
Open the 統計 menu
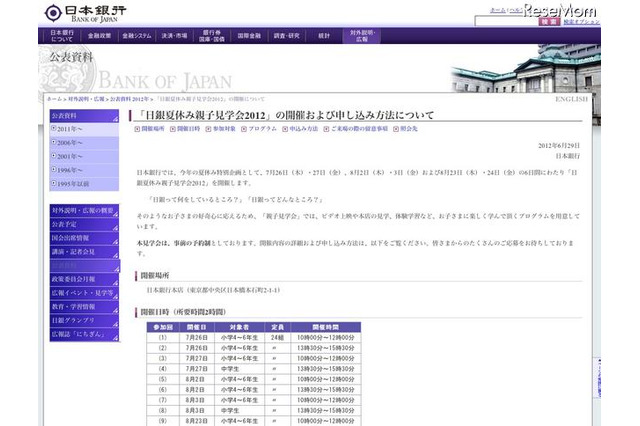pyautogui.click(x=324, y=36)
